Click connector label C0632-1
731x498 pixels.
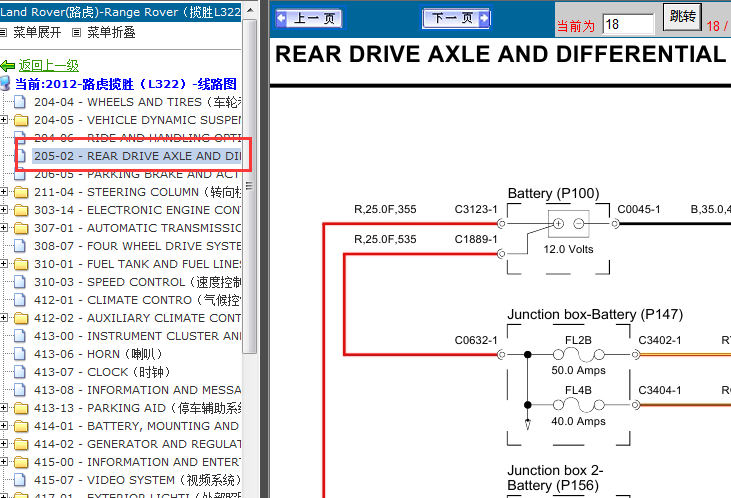[x=476, y=340]
